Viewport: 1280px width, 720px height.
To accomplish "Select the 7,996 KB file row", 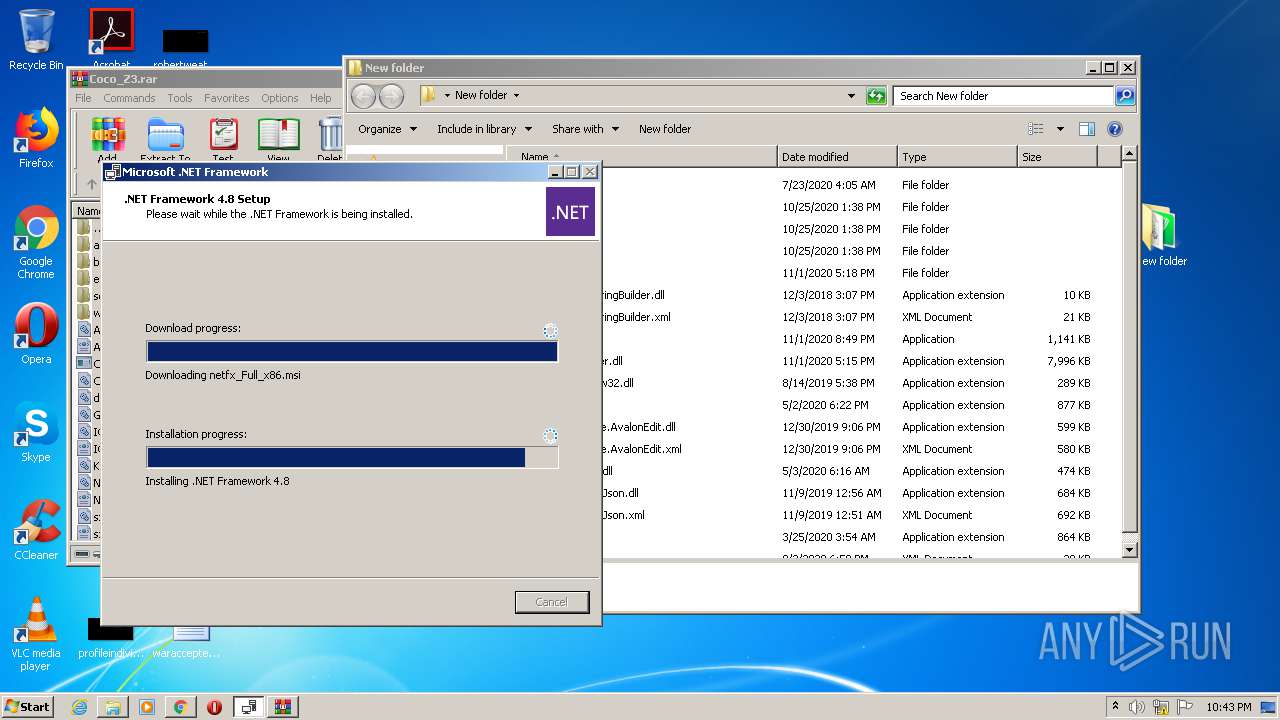I will click(860, 361).
